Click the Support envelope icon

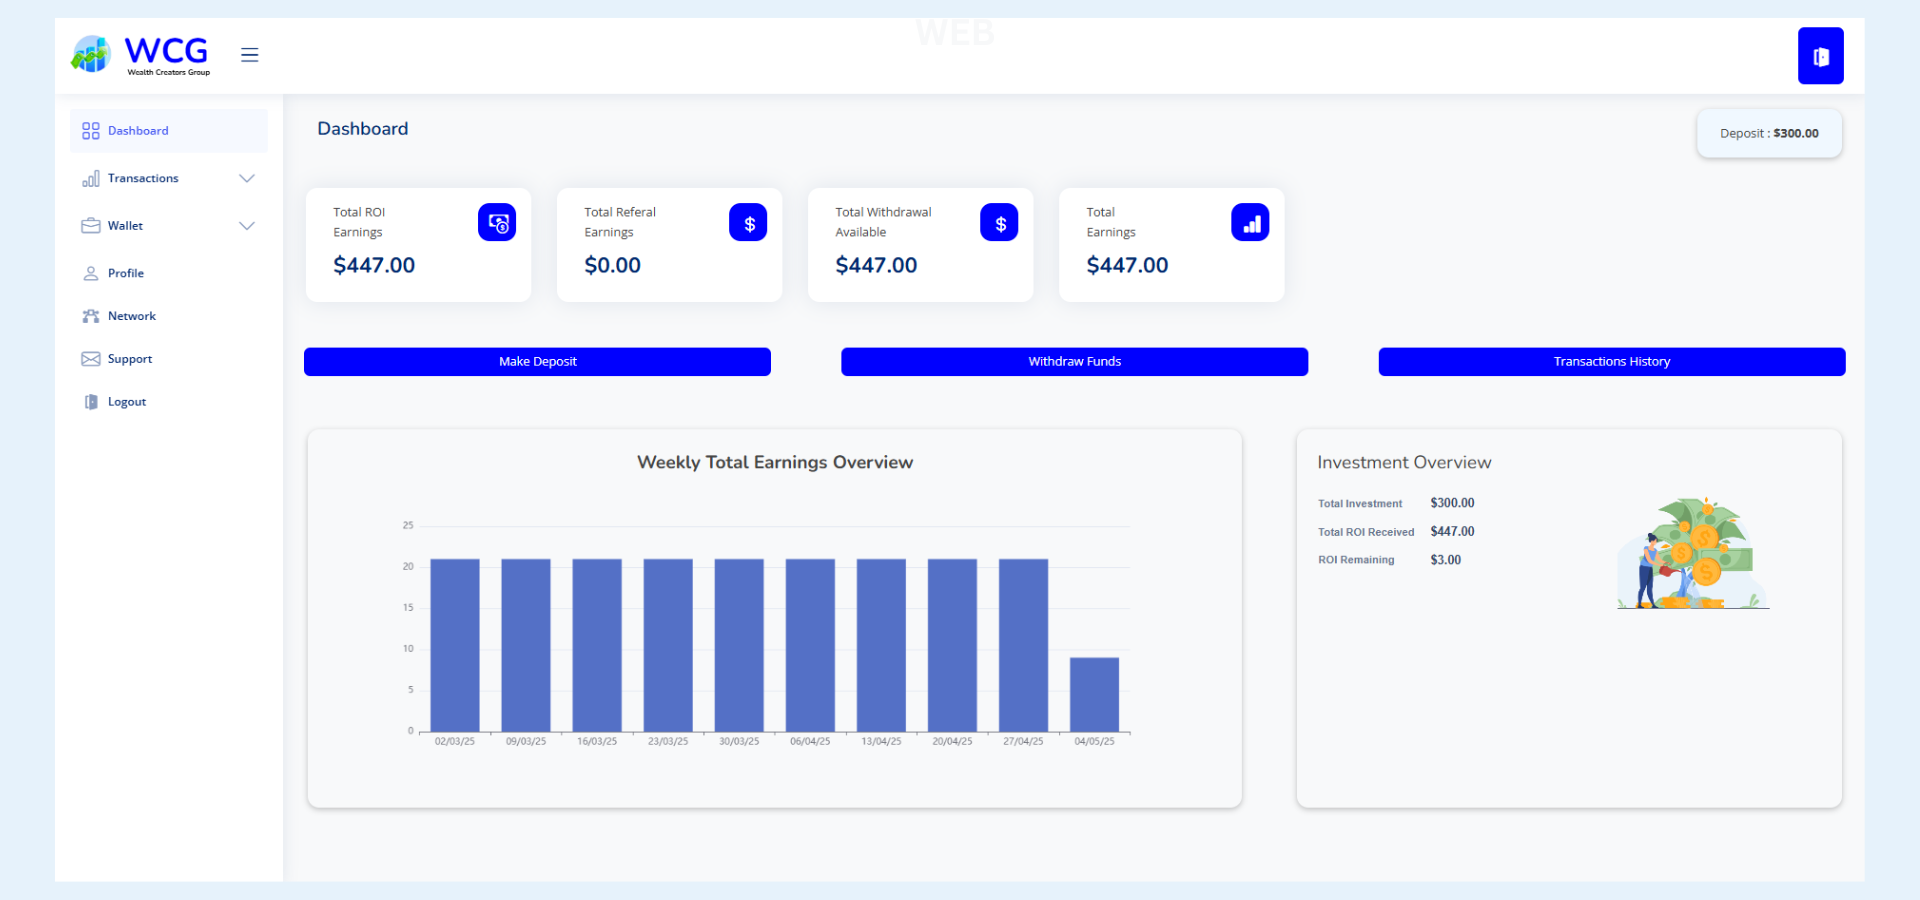tap(91, 359)
